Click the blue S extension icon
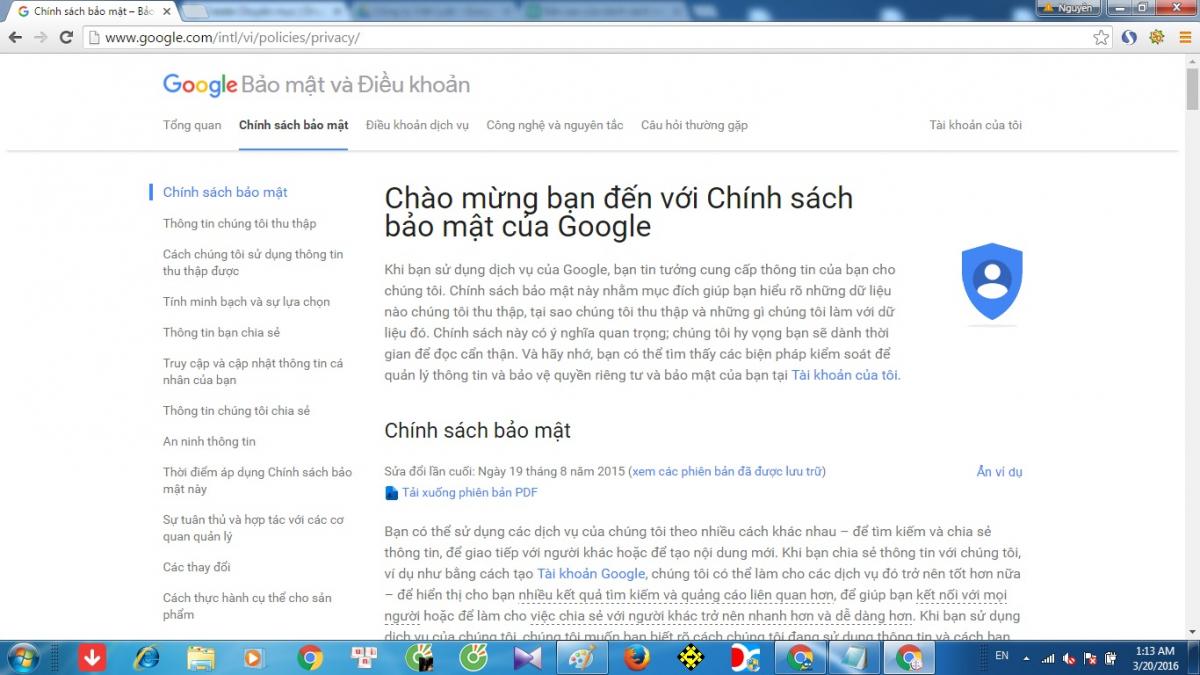 pyautogui.click(x=1129, y=36)
